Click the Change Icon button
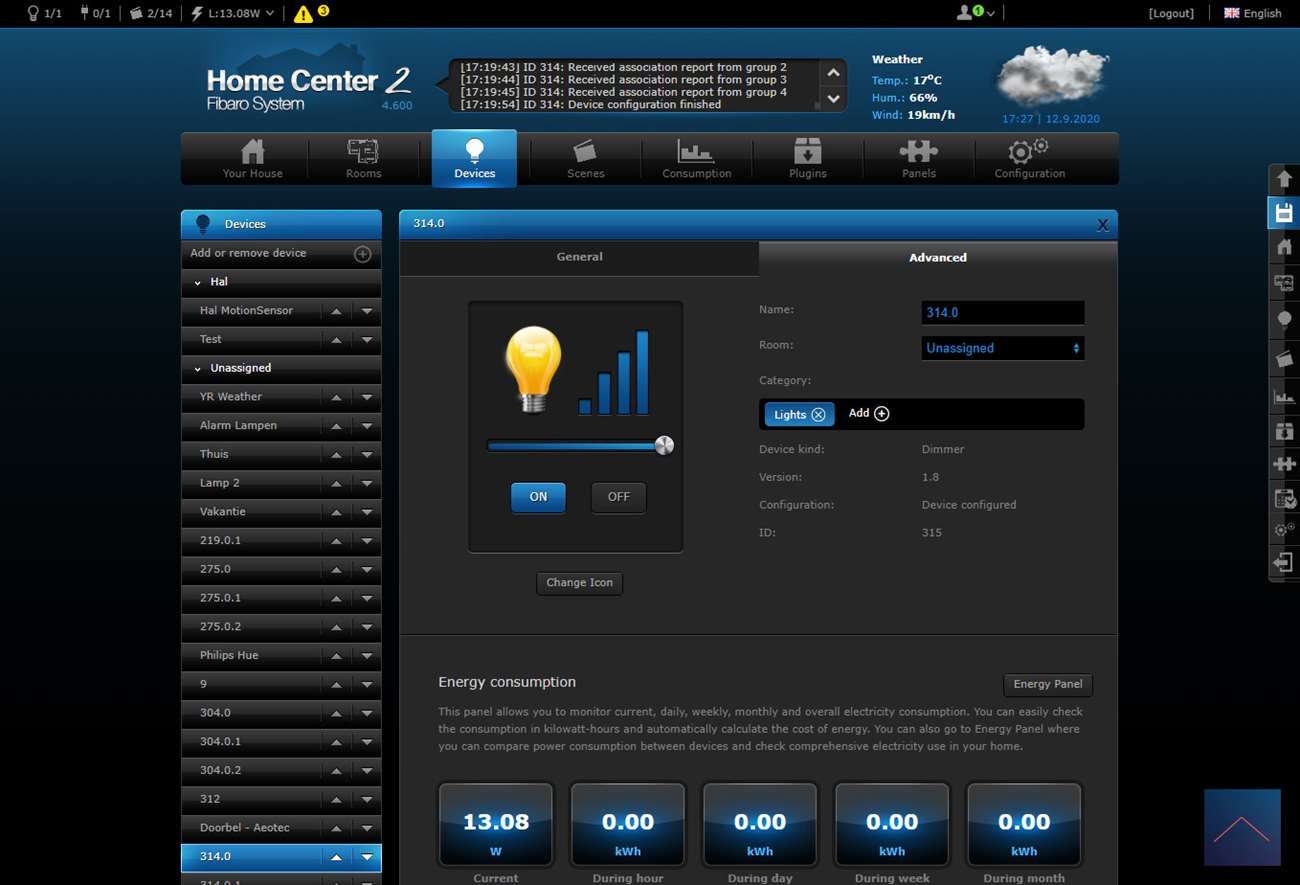The image size is (1300, 885). pyautogui.click(x=579, y=583)
